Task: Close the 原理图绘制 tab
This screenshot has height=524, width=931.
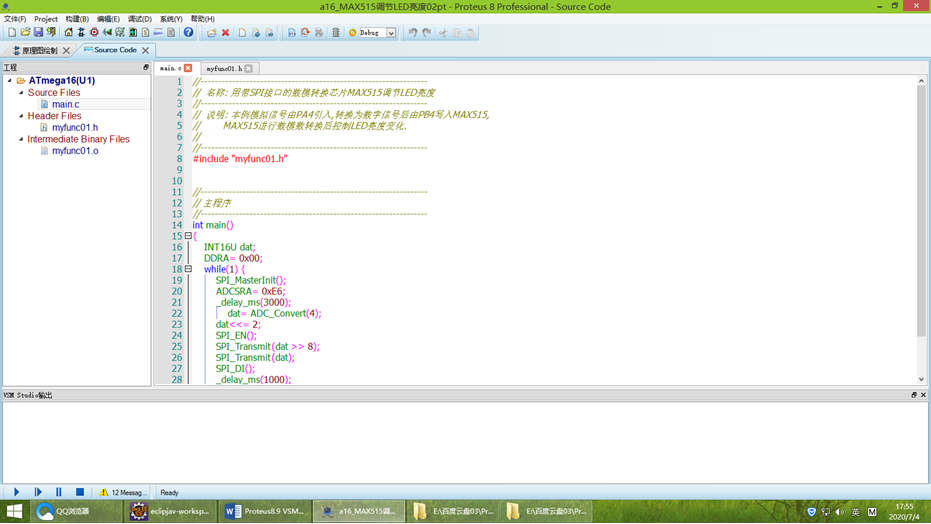Action: (66, 50)
